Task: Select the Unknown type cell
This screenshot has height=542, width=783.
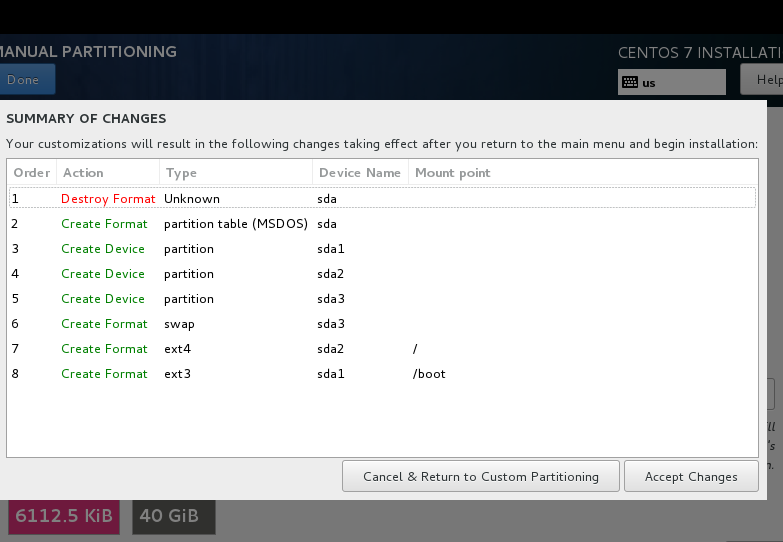Action: click(192, 199)
